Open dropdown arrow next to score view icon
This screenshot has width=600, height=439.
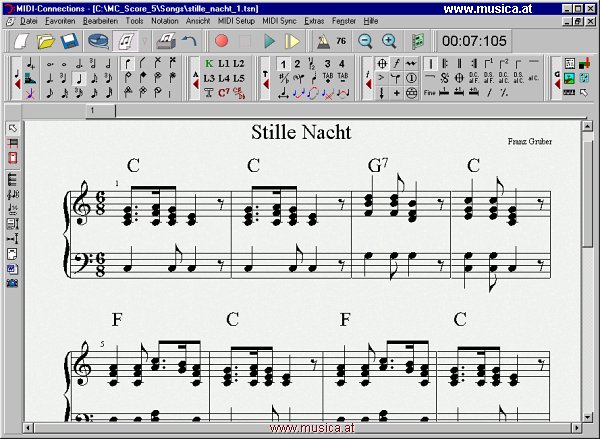tap(145, 41)
